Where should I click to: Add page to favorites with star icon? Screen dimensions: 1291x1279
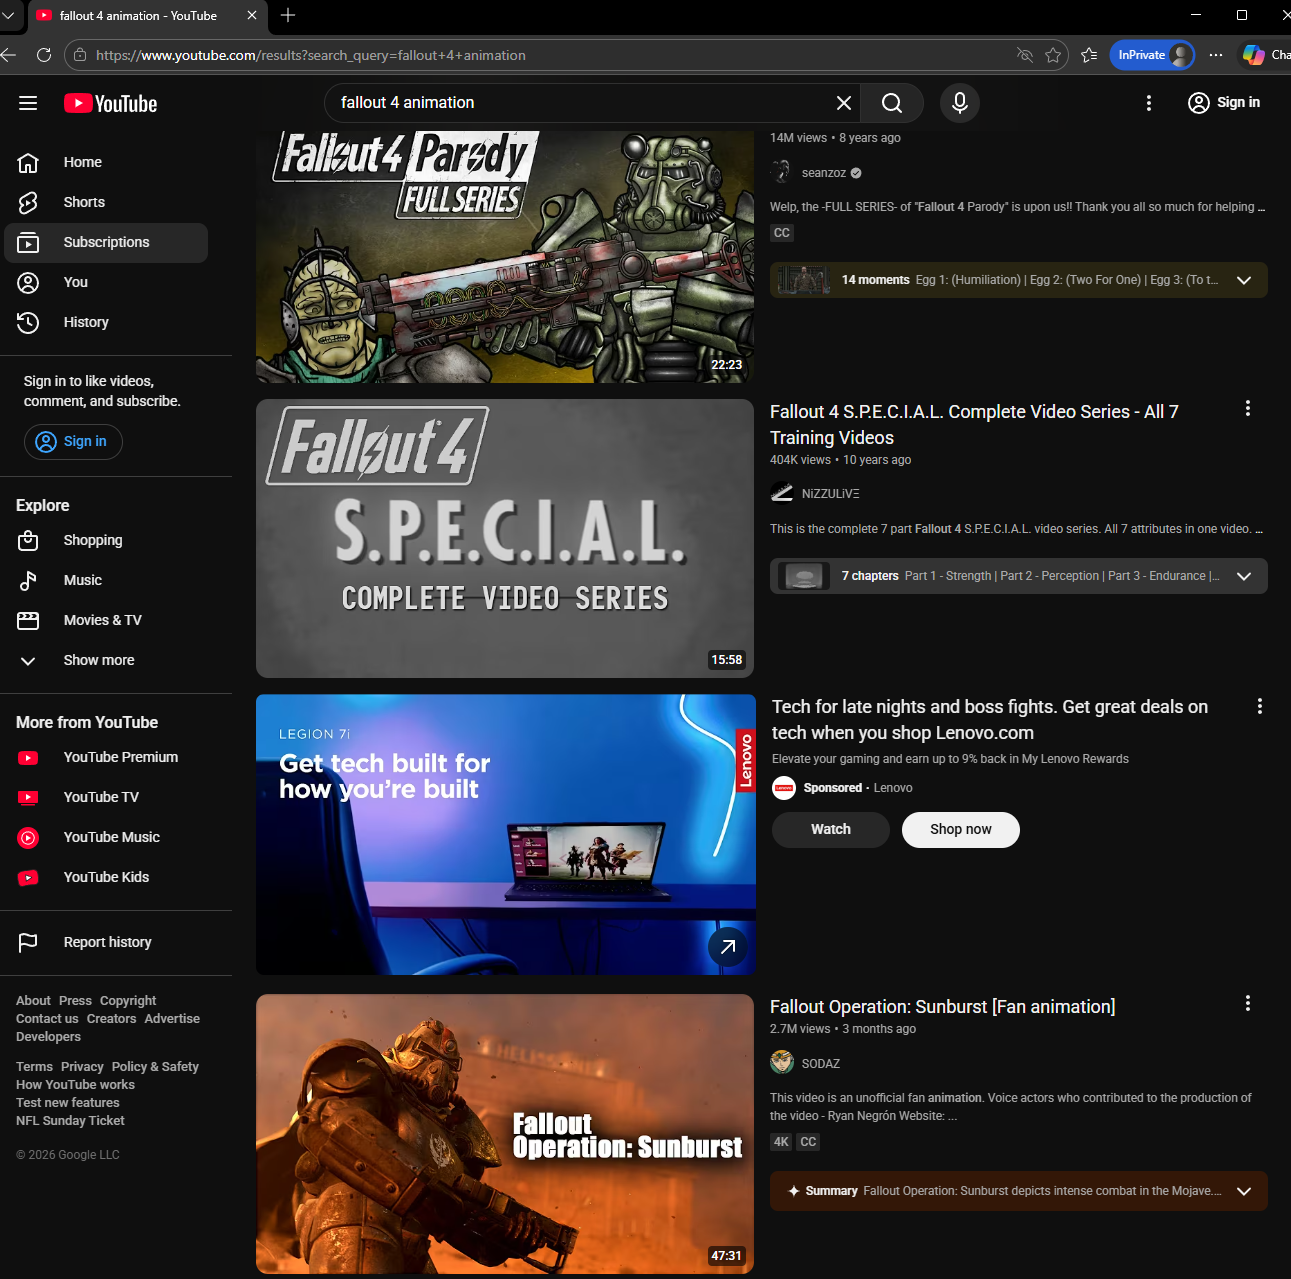pos(1053,55)
